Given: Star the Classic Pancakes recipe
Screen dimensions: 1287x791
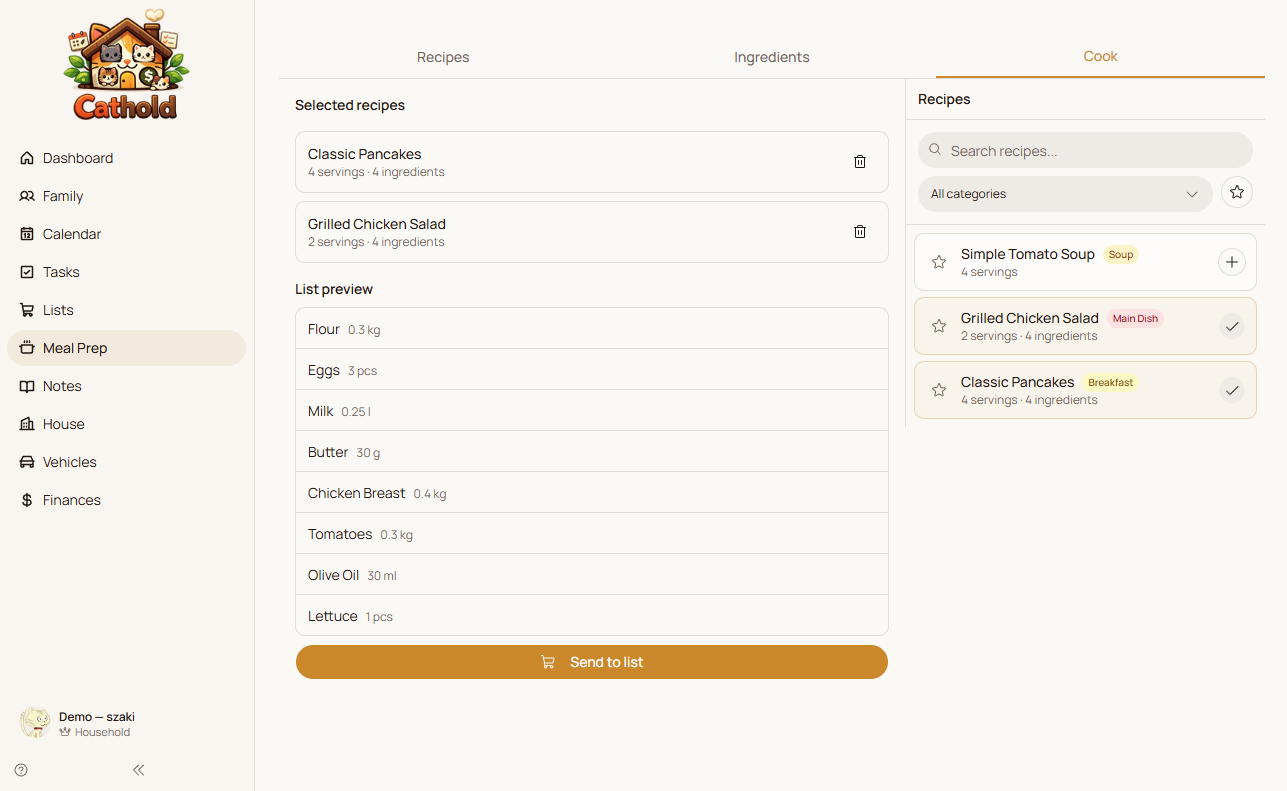Looking at the screenshot, I should (x=938, y=390).
